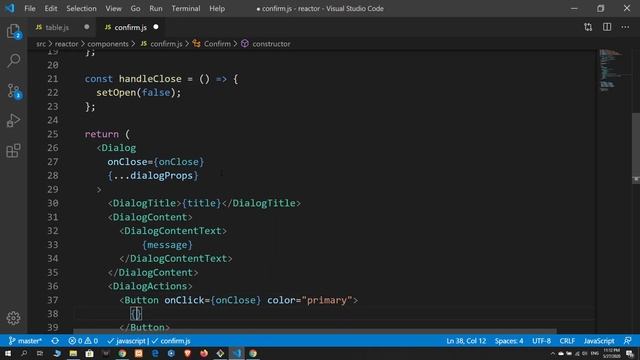The image size is (640, 360).
Task: Click the horizontal editor scrollbar
Action: 314,331
